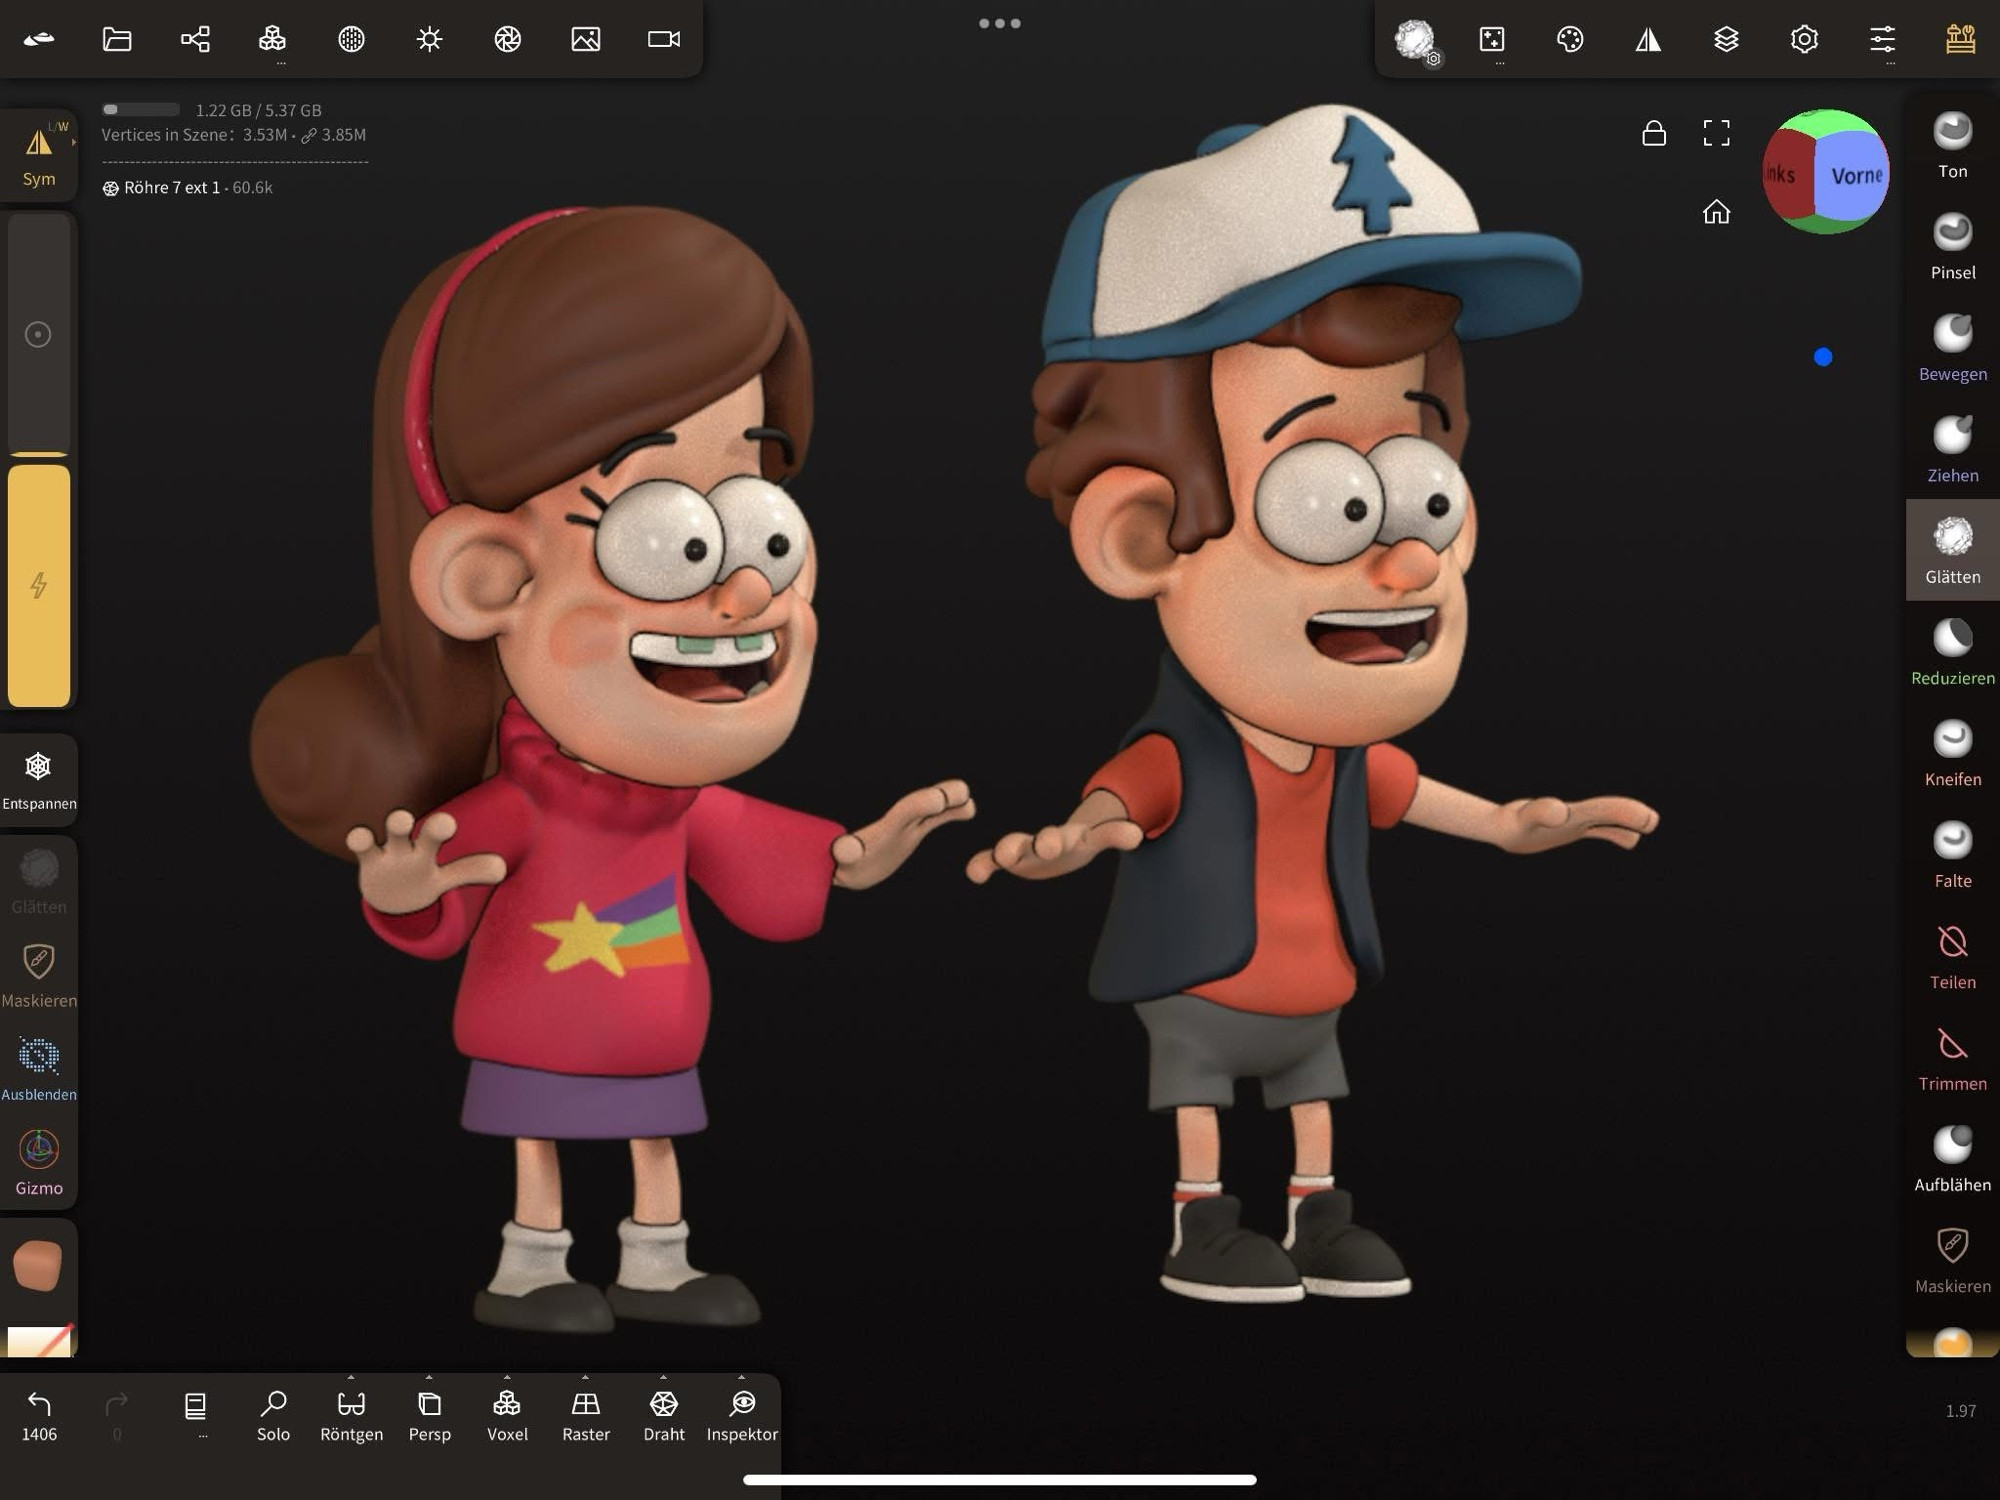Open the bottom bar list menu
The width and height of the screenshot is (2000, 1500).
196,1410
